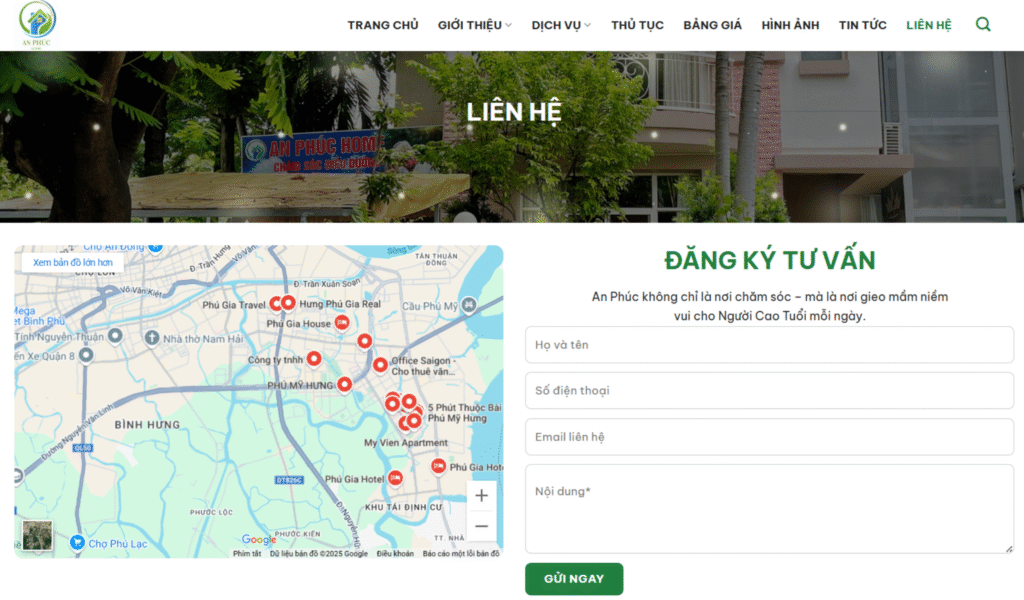Screen dimensions: 1024x600
Task: Focus the 'Số điện thoại' input field
Action: pyautogui.click(x=769, y=390)
